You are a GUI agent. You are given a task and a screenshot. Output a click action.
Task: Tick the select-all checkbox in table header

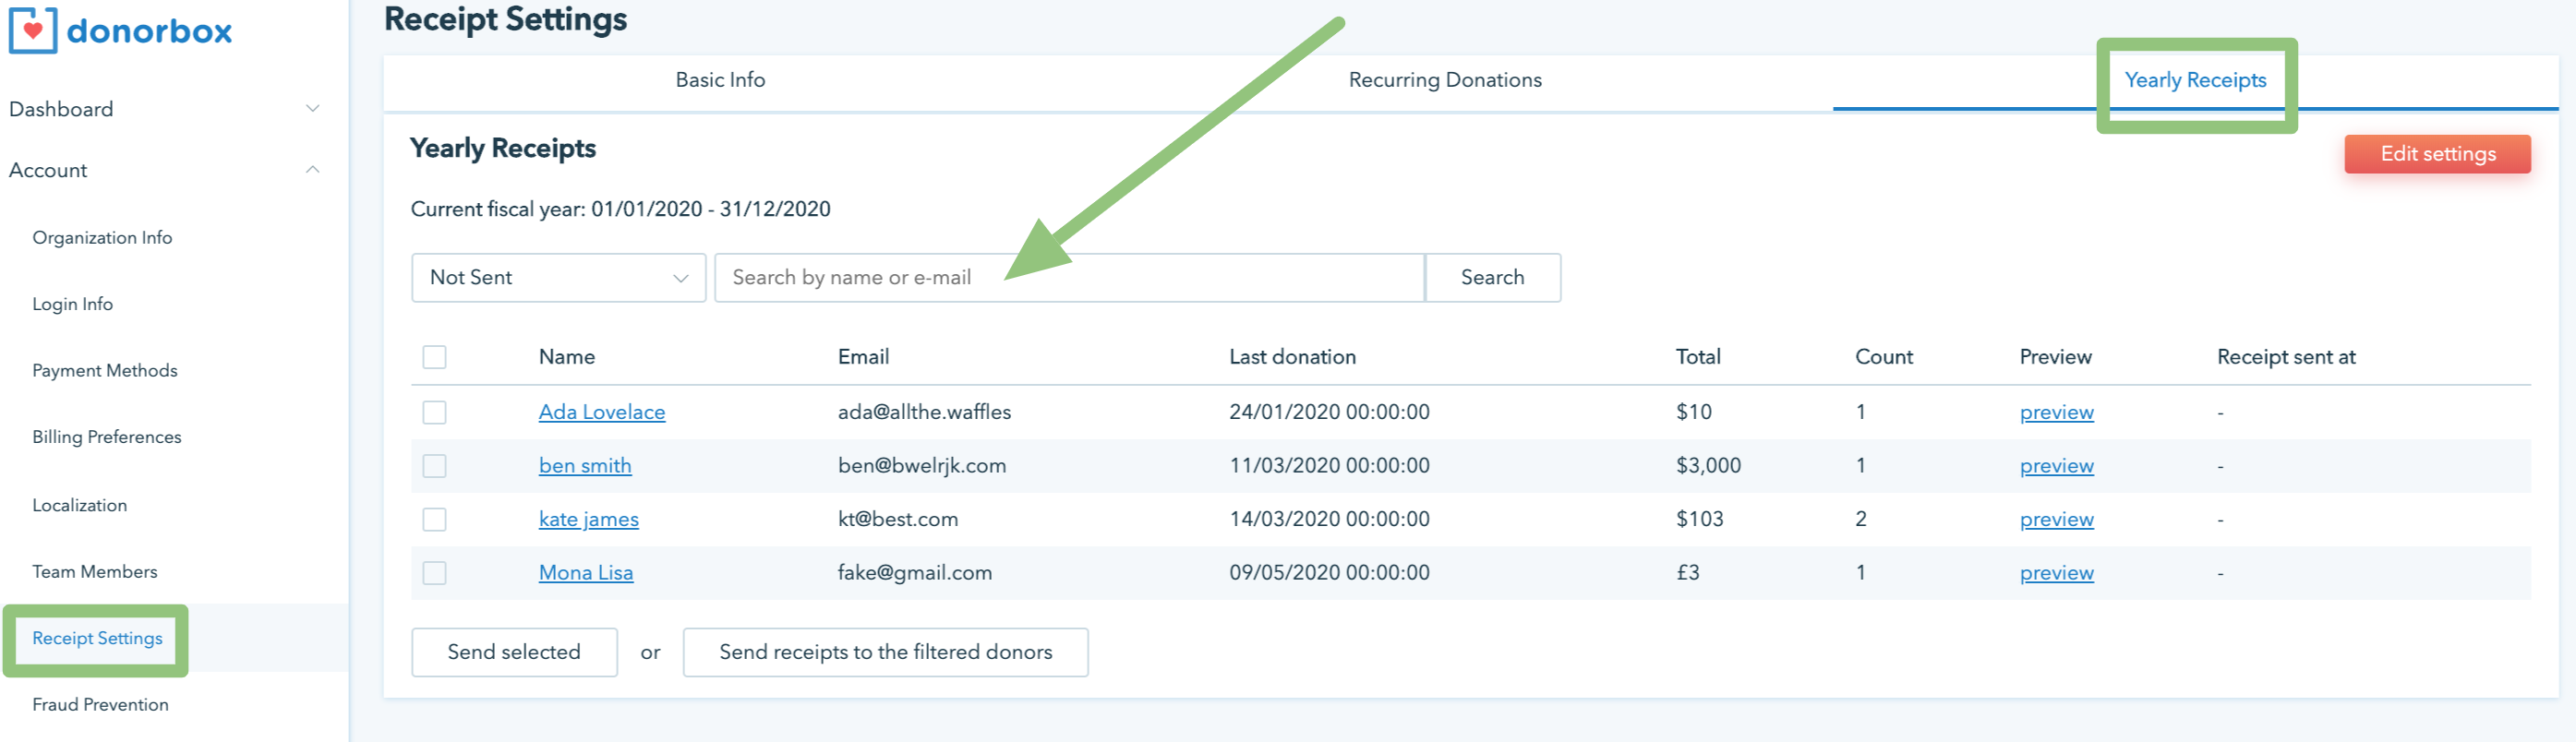pos(434,357)
